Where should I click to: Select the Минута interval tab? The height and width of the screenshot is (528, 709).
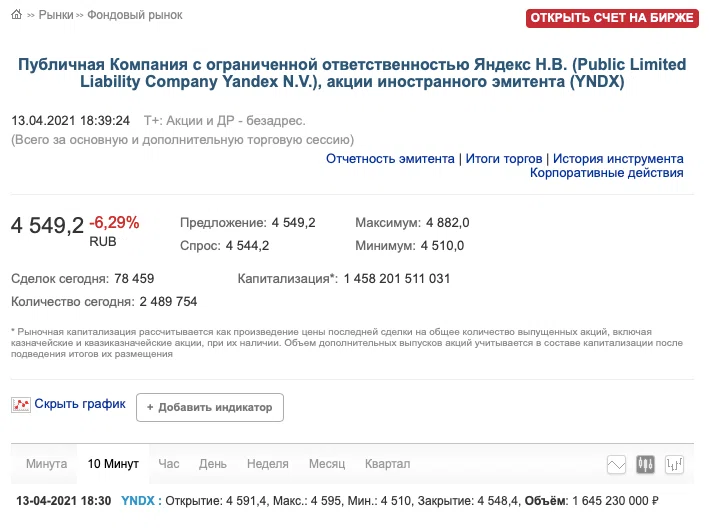coord(47,464)
